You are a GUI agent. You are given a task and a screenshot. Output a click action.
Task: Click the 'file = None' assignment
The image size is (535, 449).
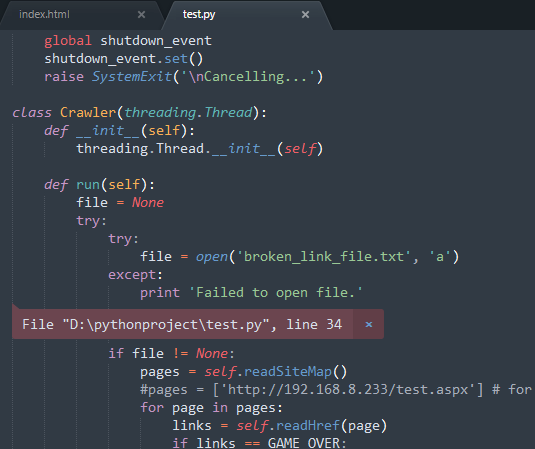(x=120, y=203)
